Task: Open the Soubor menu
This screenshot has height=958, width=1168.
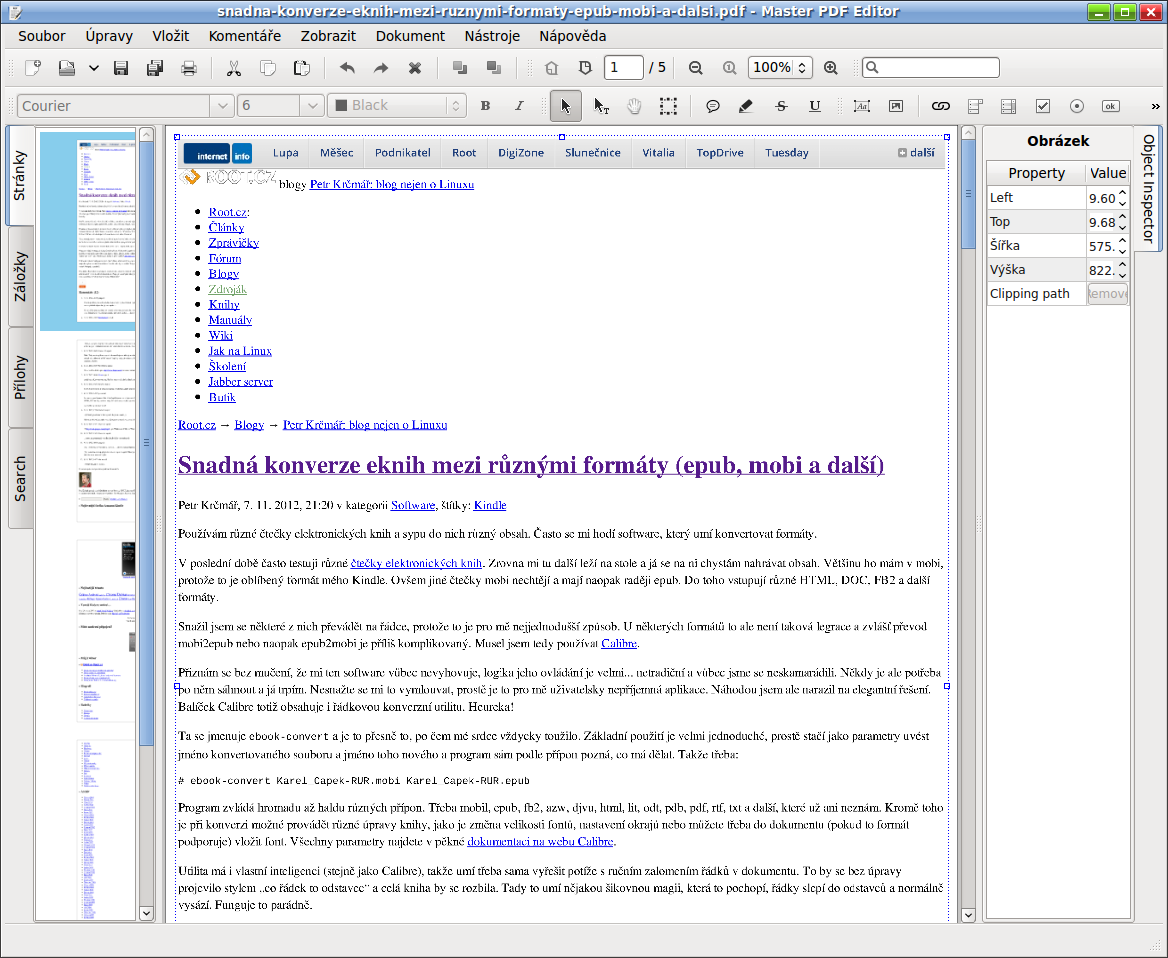Action: (x=42, y=36)
